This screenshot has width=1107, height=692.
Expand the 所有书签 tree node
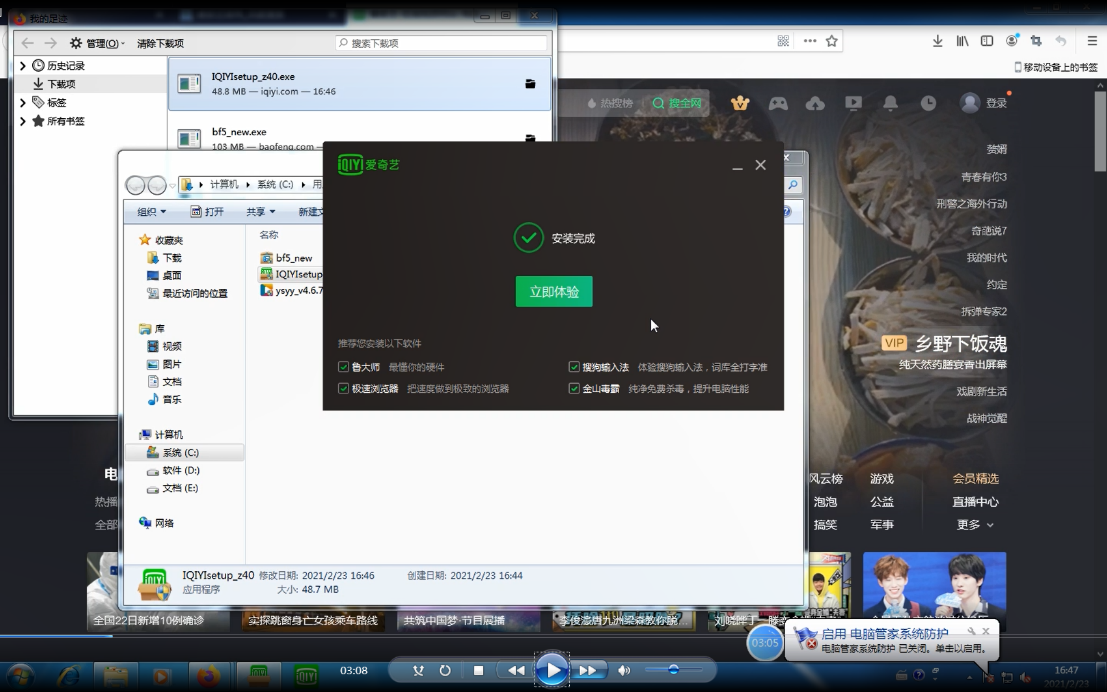pos(23,121)
